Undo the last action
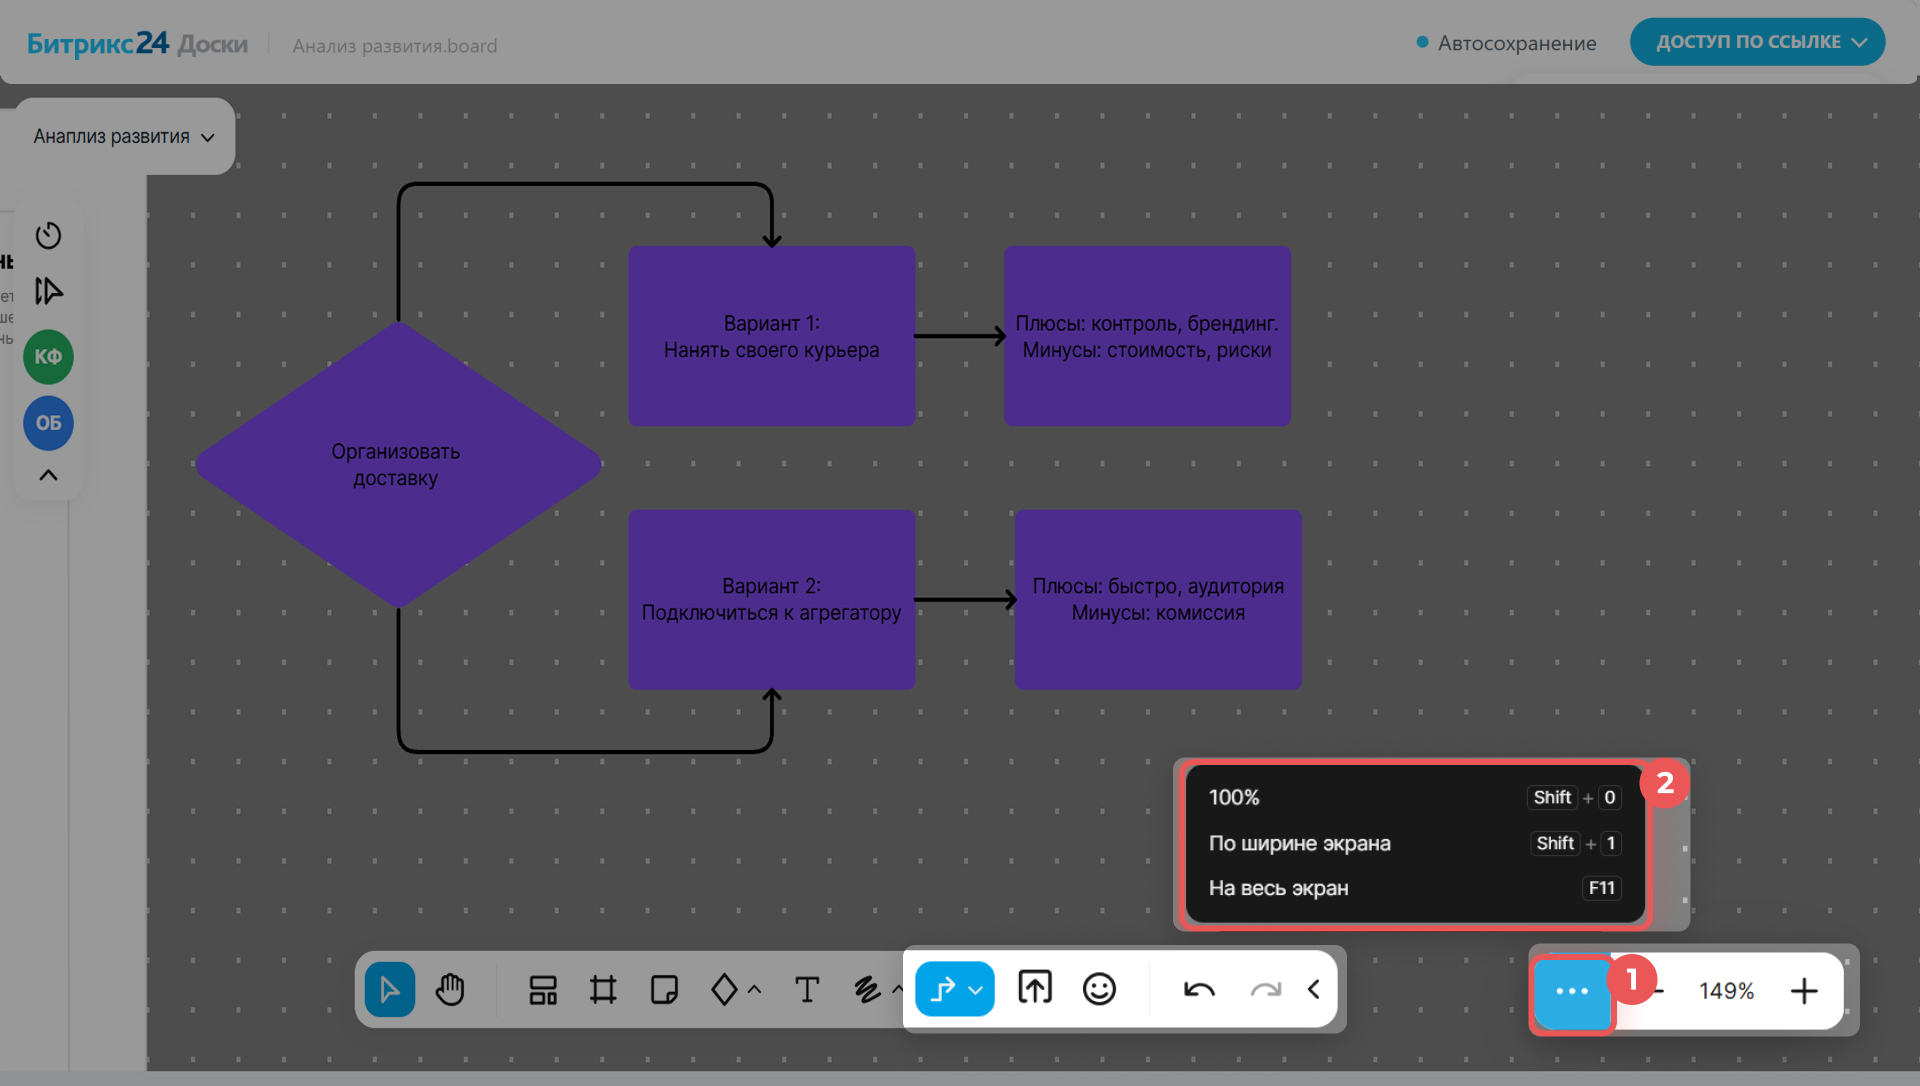The image size is (1920, 1086). [x=1199, y=990]
